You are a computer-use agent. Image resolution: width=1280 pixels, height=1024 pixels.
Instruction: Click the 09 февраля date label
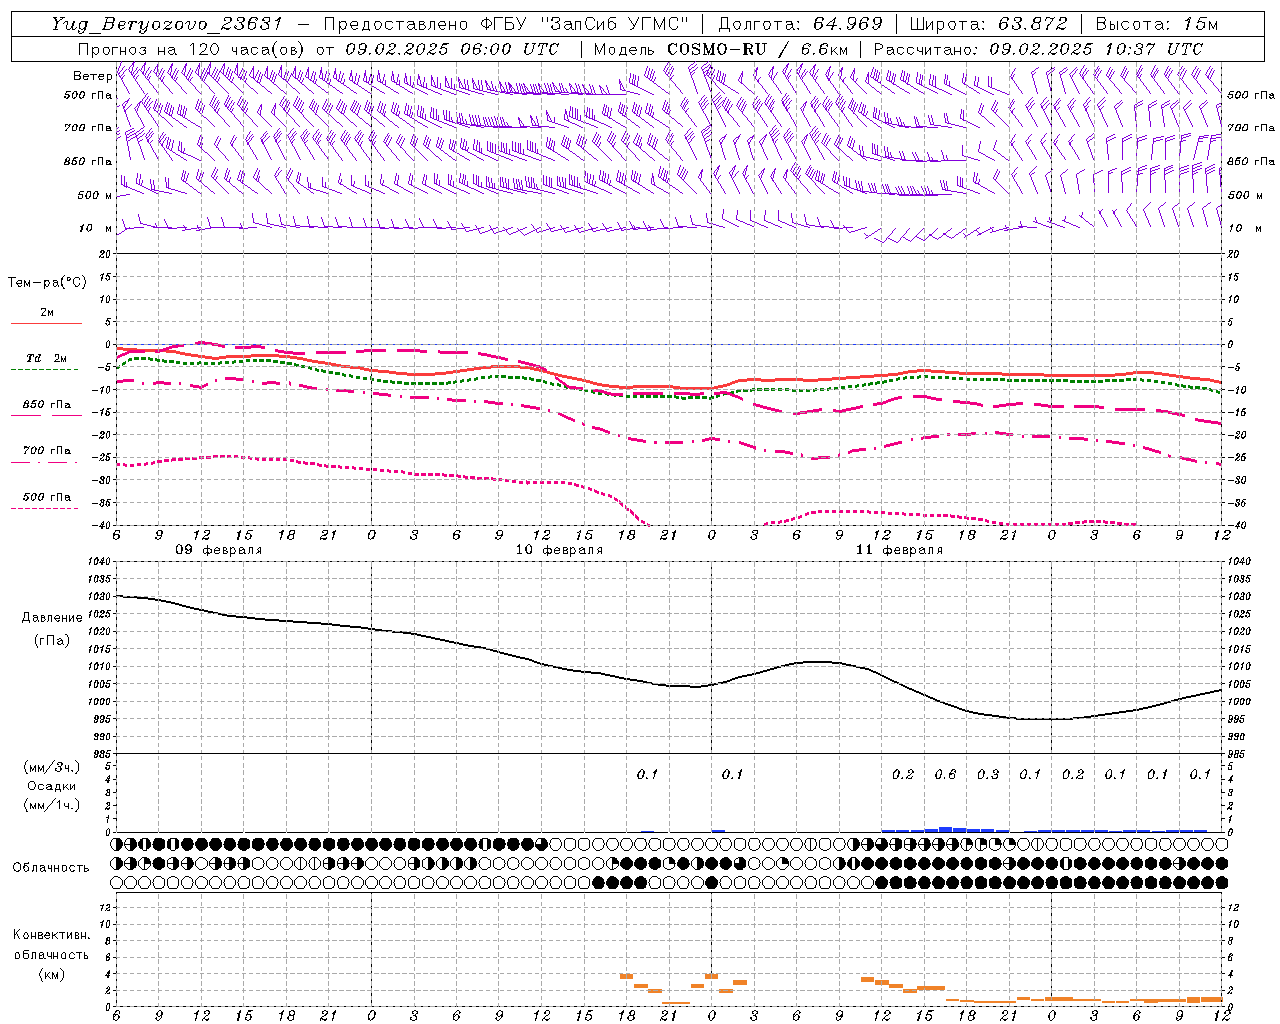click(x=219, y=550)
